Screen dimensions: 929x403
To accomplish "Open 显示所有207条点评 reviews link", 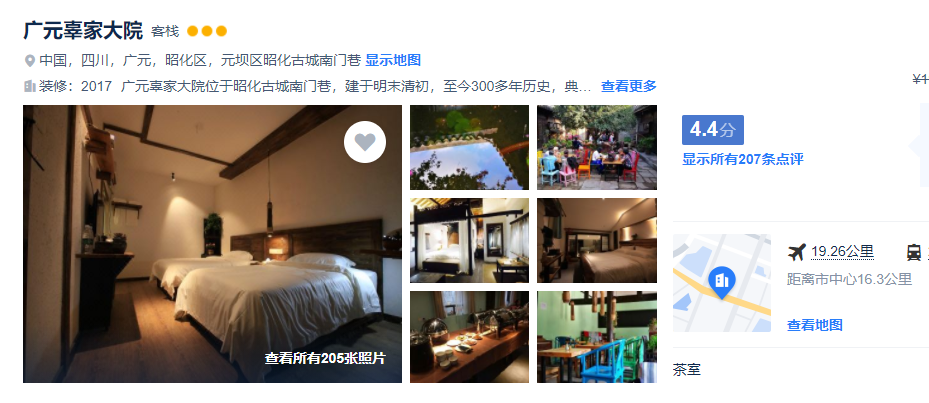I will click(742, 159).
